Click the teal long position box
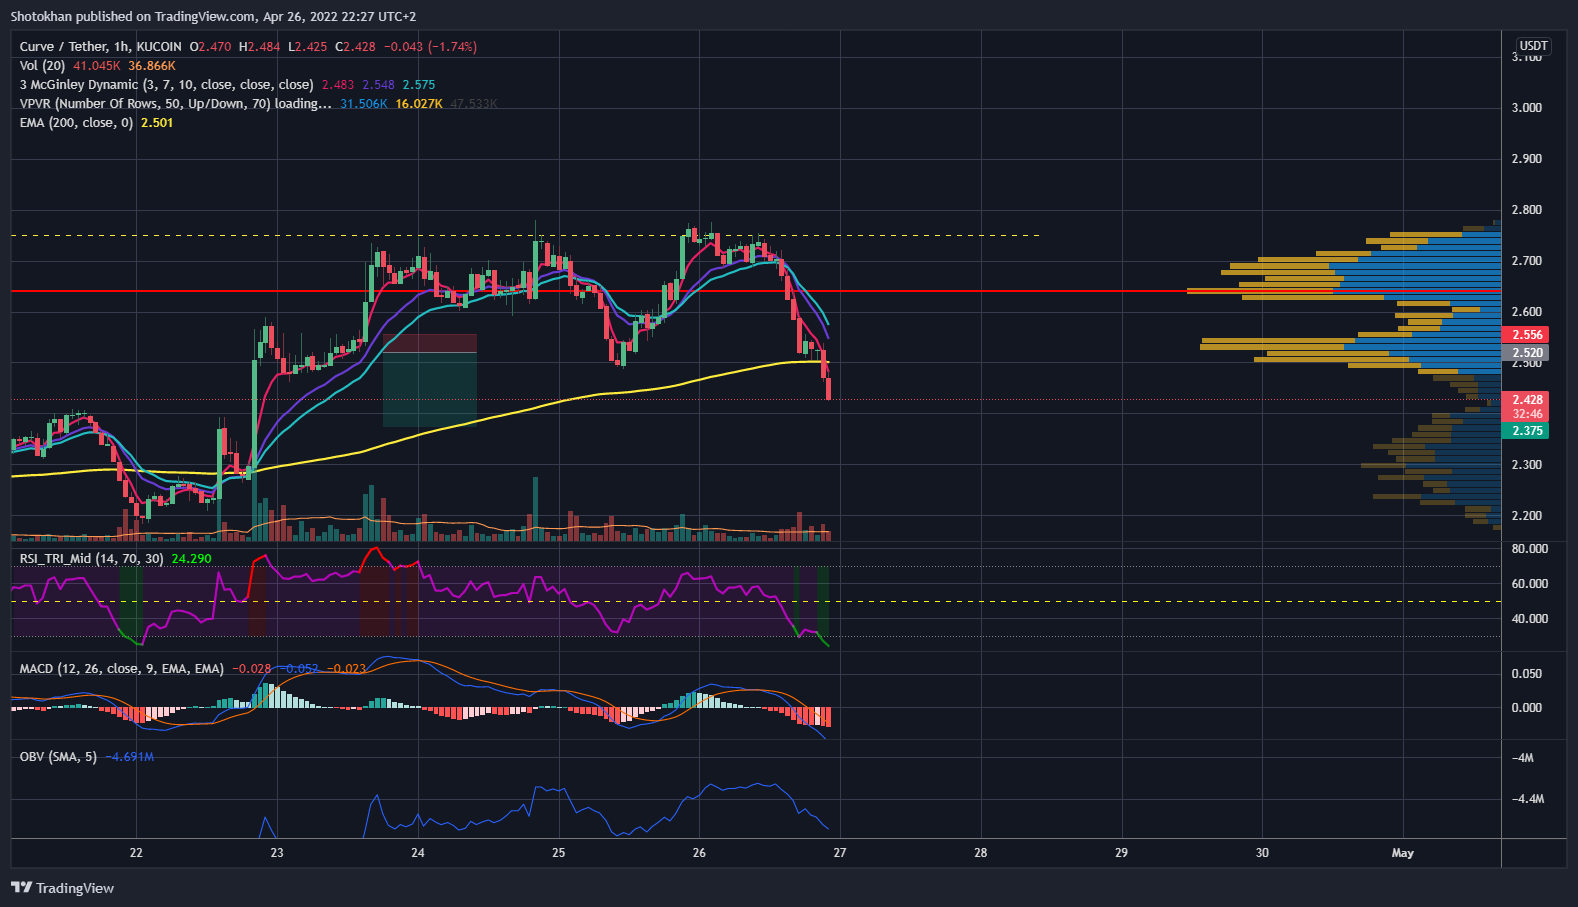Viewport: 1578px width, 907px height. pyautogui.click(x=430, y=390)
